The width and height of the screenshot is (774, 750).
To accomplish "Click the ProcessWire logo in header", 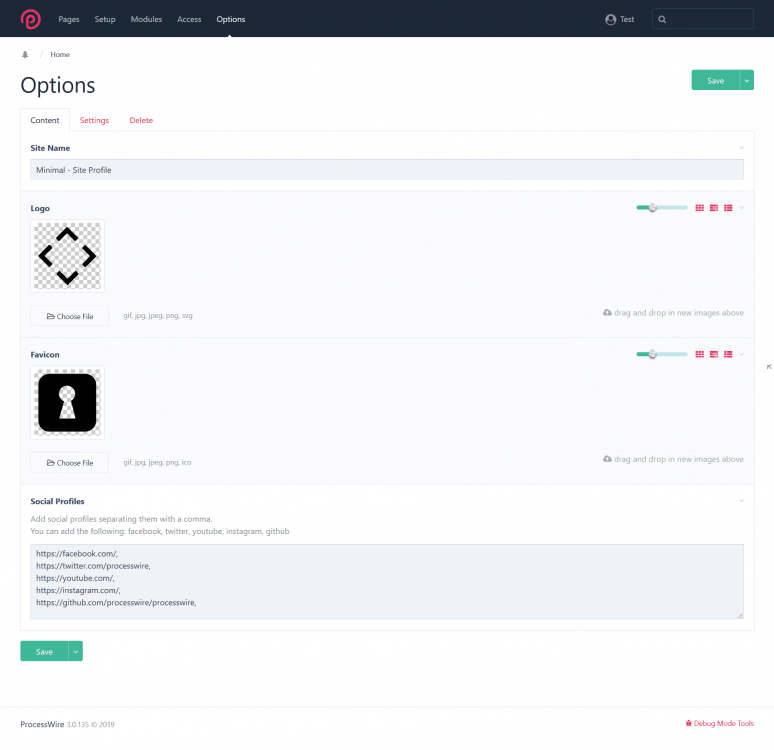I will (x=32, y=19).
